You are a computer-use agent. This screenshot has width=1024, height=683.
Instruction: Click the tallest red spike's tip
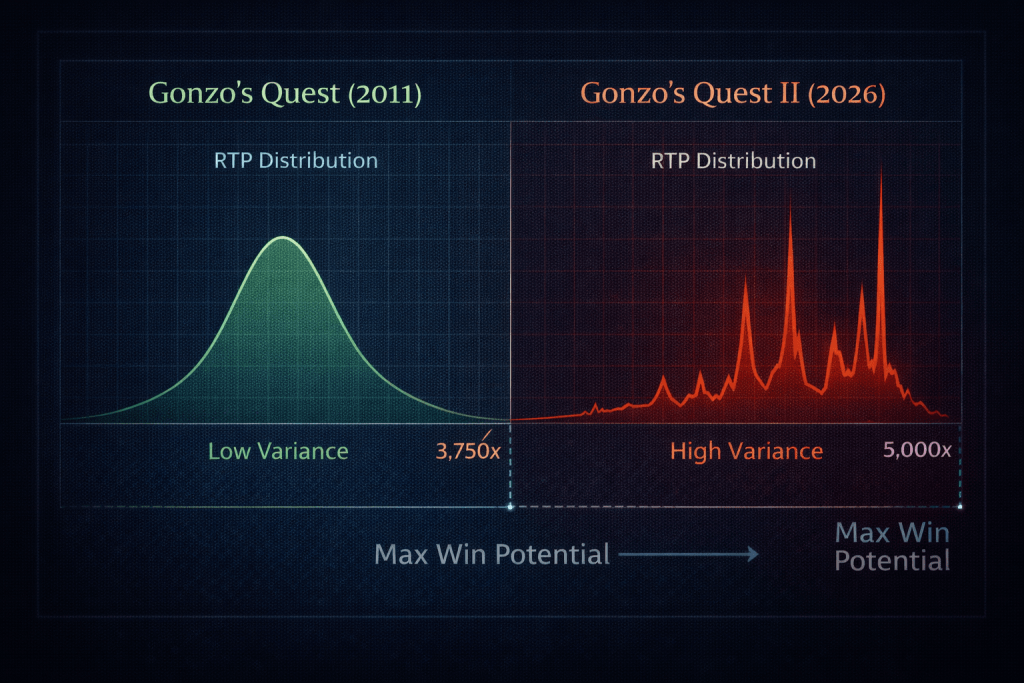pos(880,170)
